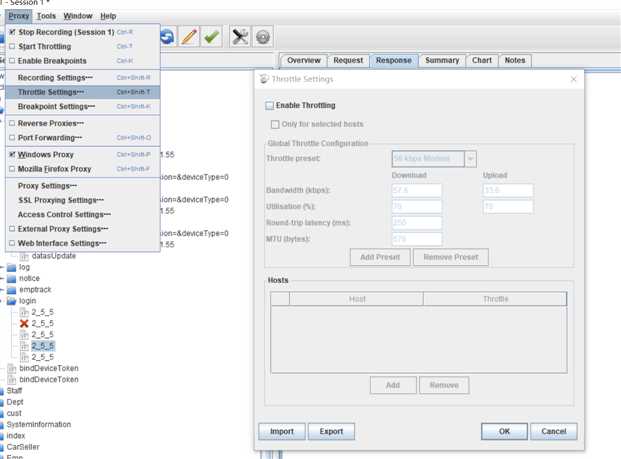Choose Breakpoint Settings menu item
The image size is (621, 459).
82,107
